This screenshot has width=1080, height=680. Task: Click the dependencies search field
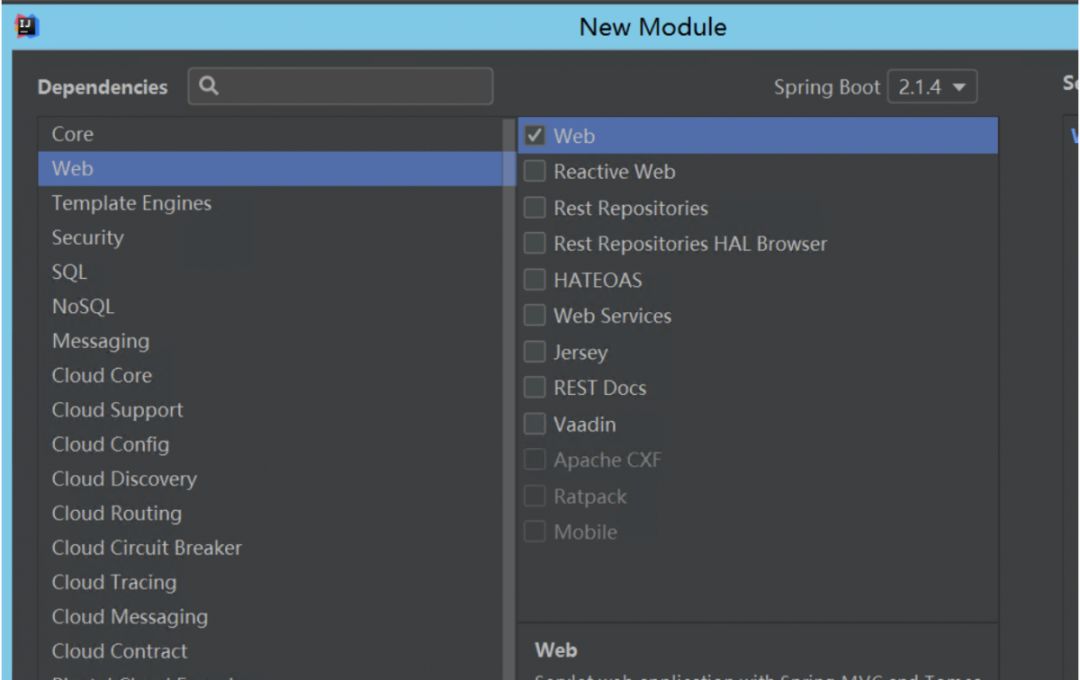[x=340, y=86]
